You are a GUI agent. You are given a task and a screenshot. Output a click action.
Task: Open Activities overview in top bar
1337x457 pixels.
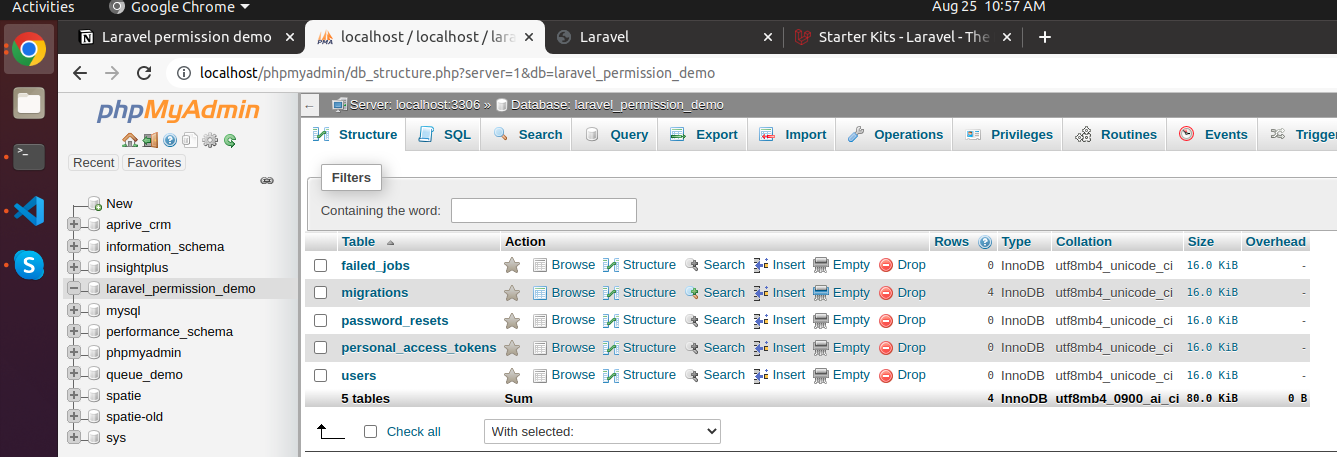click(43, 7)
